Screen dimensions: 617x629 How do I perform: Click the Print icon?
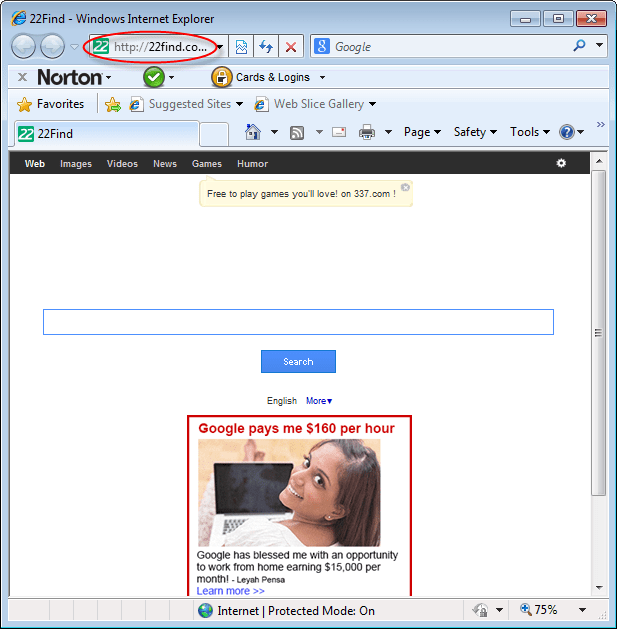point(367,132)
